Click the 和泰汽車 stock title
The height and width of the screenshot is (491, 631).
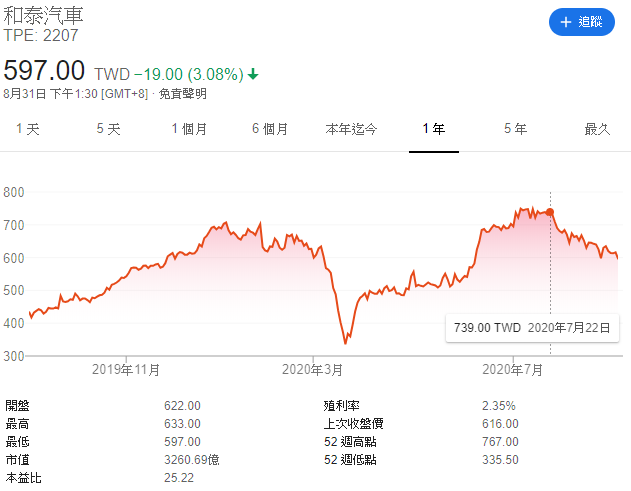[43, 16]
